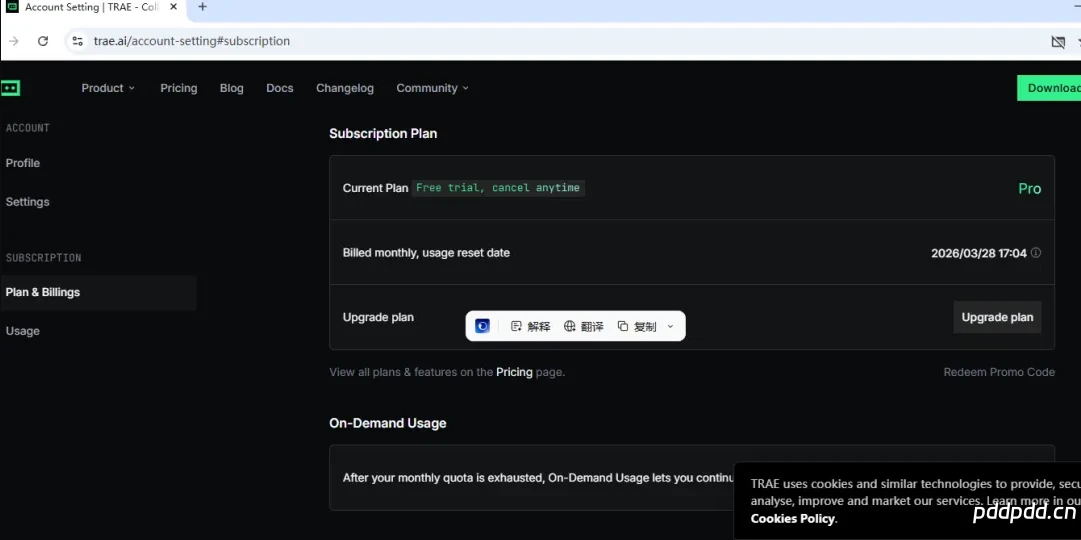Open a new browser tab

[202, 7]
